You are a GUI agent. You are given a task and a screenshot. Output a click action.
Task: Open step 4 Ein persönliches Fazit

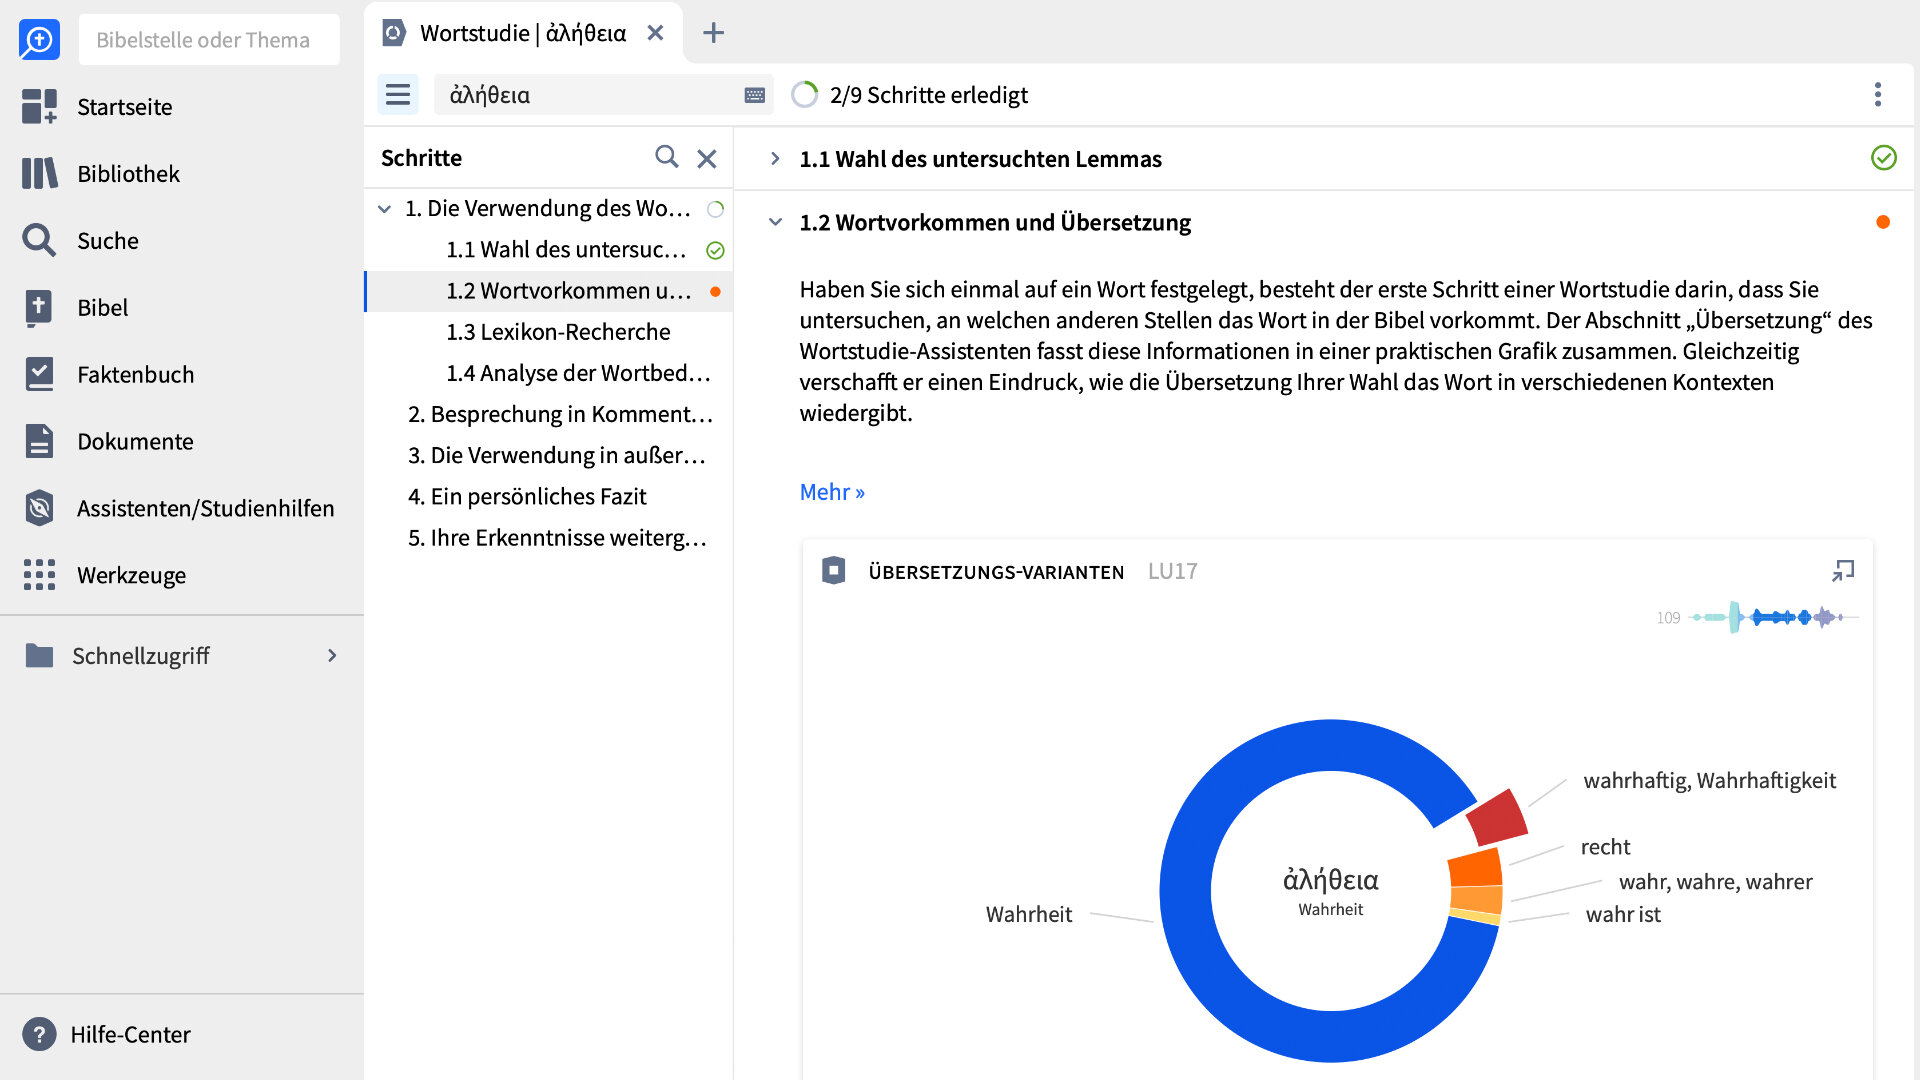click(x=527, y=496)
